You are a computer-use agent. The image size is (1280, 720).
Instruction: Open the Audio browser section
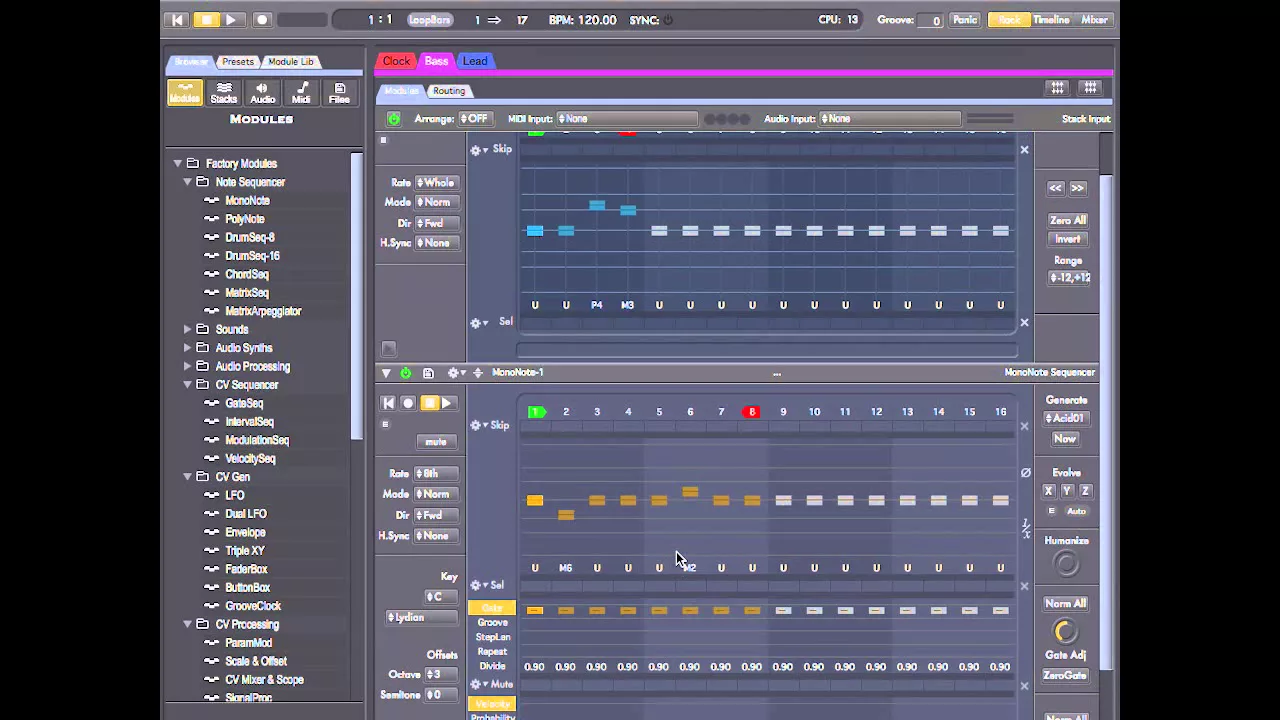pos(263,93)
